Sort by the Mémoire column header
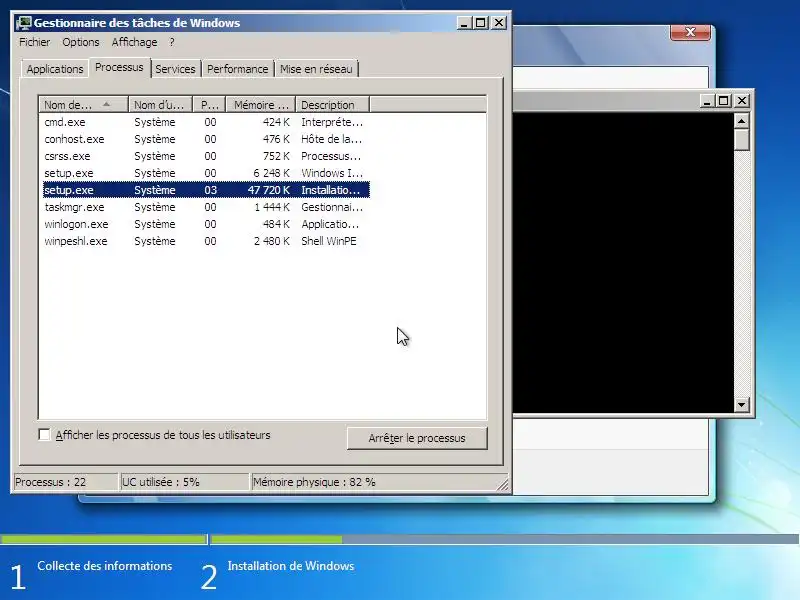Viewport: 800px width, 600px height. [x=261, y=105]
